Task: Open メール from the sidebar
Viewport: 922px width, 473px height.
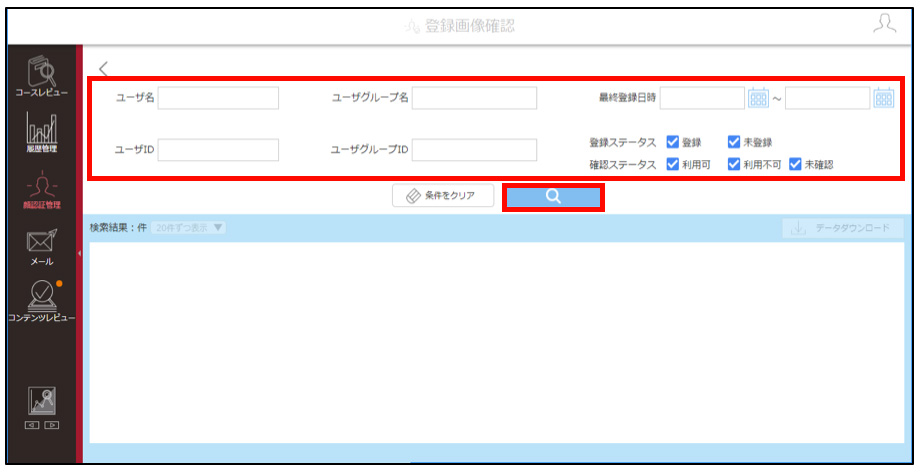Action: pos(42,247)
